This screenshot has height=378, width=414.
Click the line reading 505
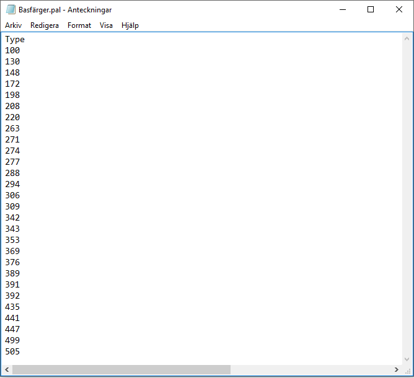12,352
